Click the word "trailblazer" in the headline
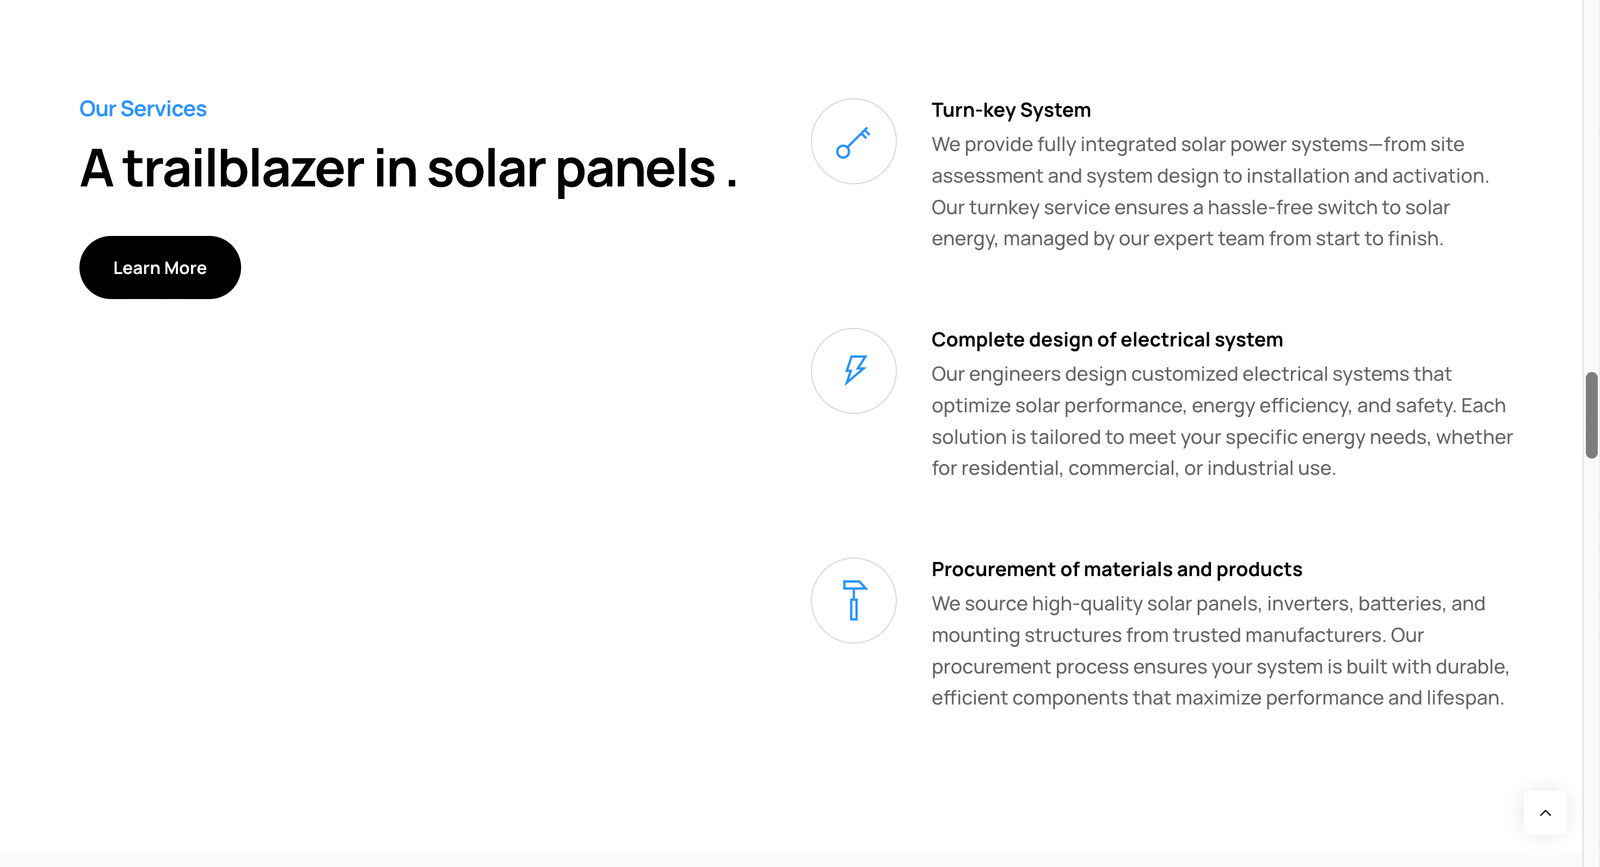The width and height of the screenshot is (1600, 867). click(x=243, y=168)
